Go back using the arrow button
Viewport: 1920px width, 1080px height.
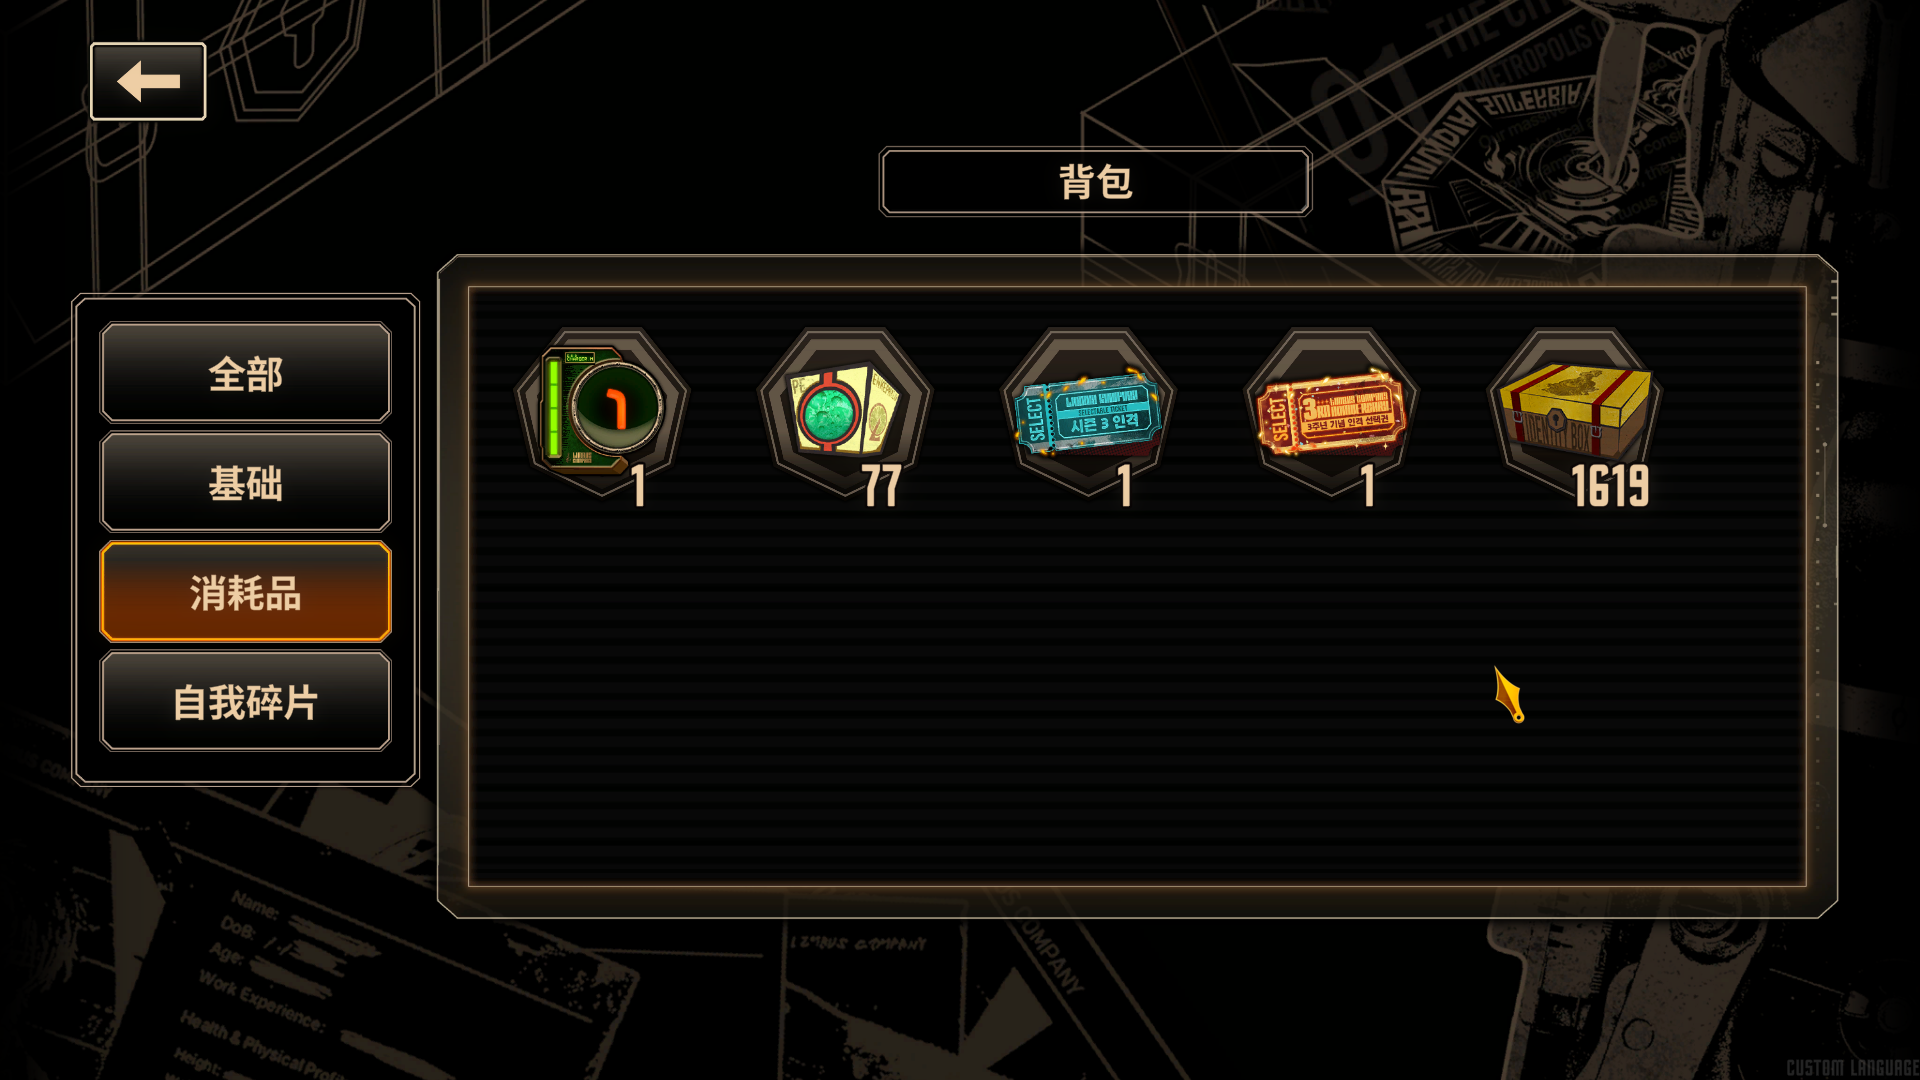tap(148, 81)
